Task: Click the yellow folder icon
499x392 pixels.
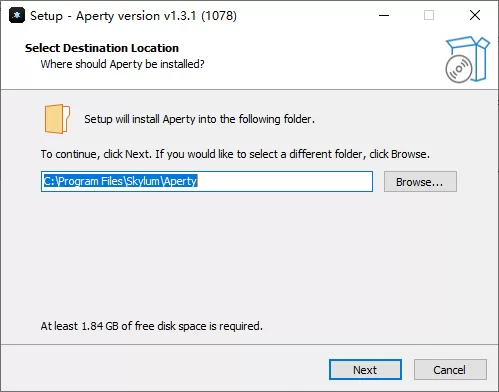Action: click(x=57, y=119)
